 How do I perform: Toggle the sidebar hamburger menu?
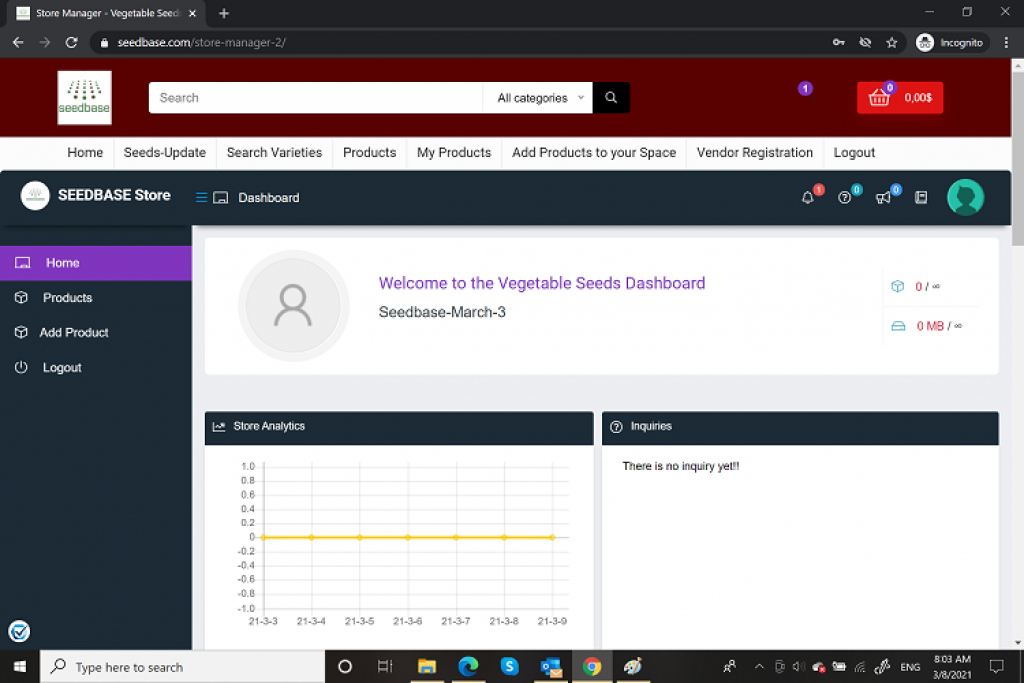point(201,198)
